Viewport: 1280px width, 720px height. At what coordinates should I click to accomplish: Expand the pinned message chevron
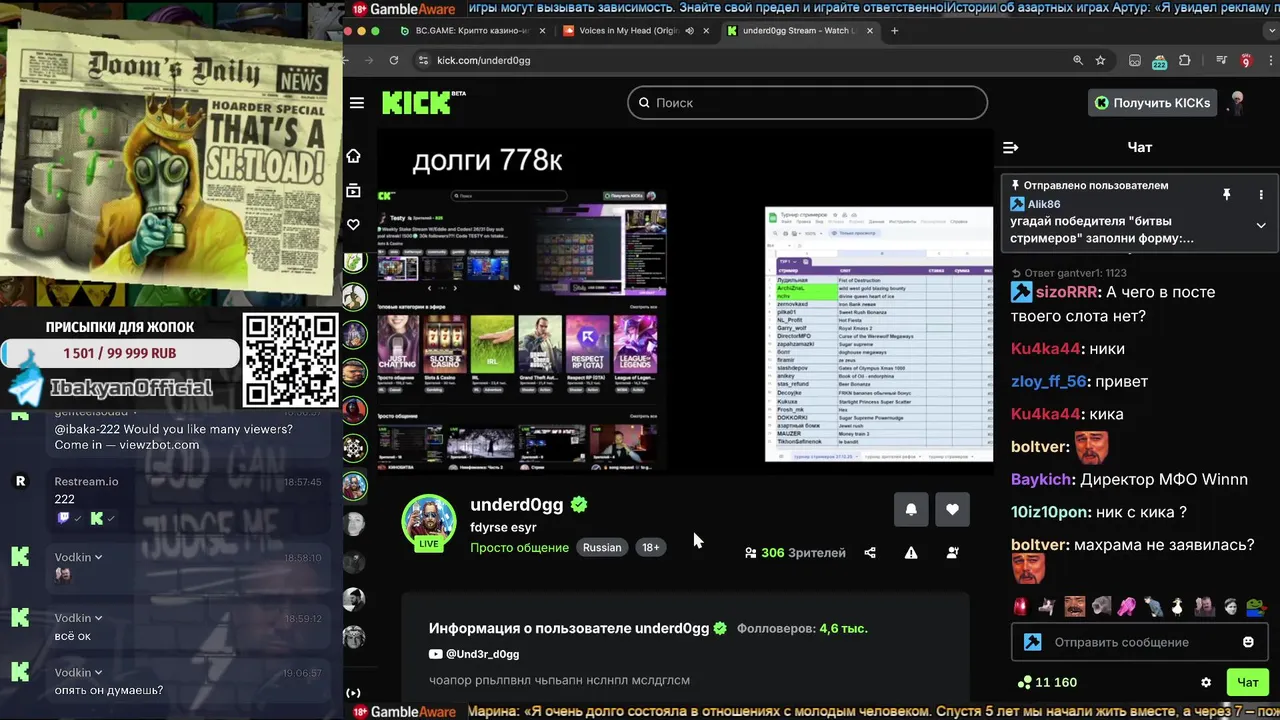coord(1261,225)
